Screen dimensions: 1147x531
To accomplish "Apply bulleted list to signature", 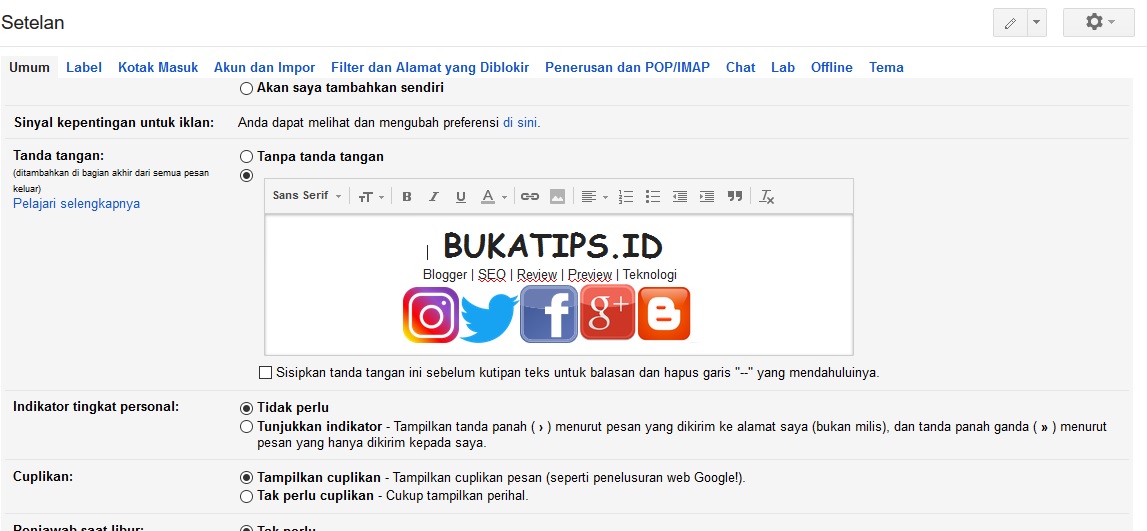I will click(653, 196).
